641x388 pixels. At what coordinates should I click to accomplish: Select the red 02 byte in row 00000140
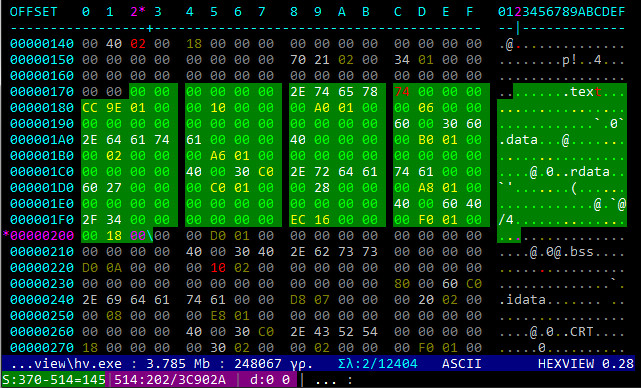point(138,44)
